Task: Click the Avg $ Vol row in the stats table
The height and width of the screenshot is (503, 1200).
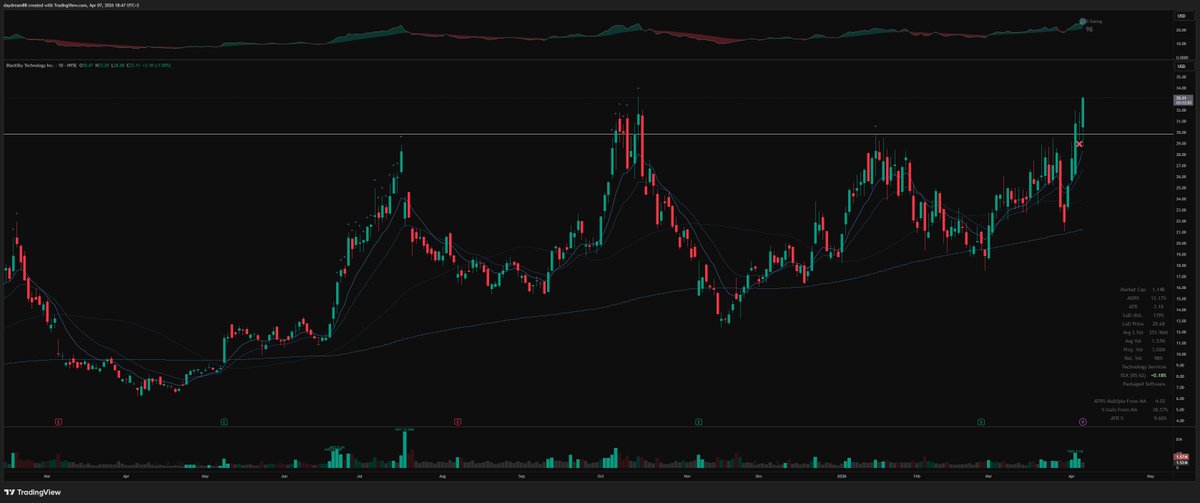Action: pos(1146,332)
